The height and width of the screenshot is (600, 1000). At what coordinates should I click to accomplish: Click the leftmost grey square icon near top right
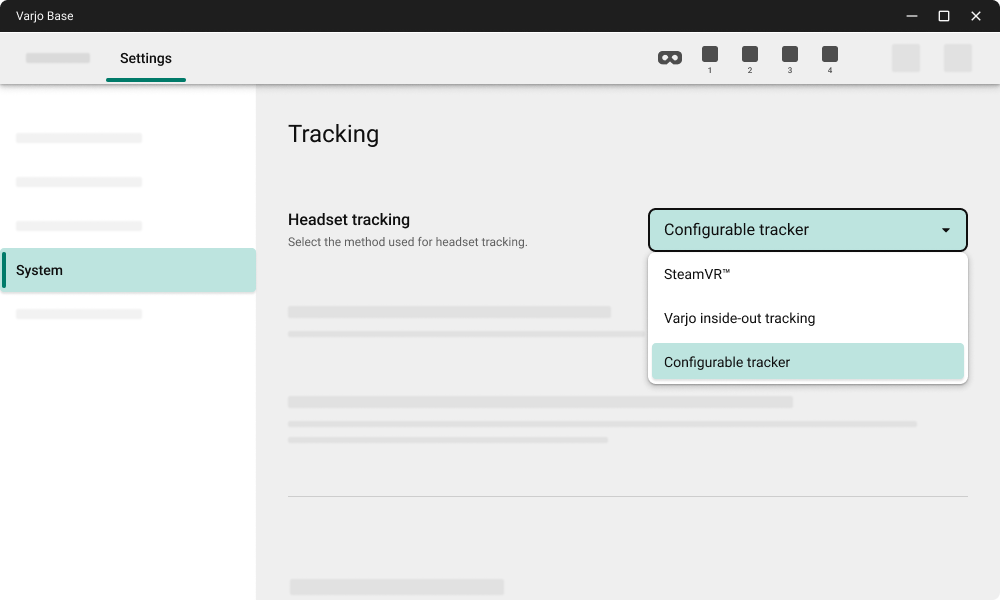pyautogui.click(x=906, y=57)
